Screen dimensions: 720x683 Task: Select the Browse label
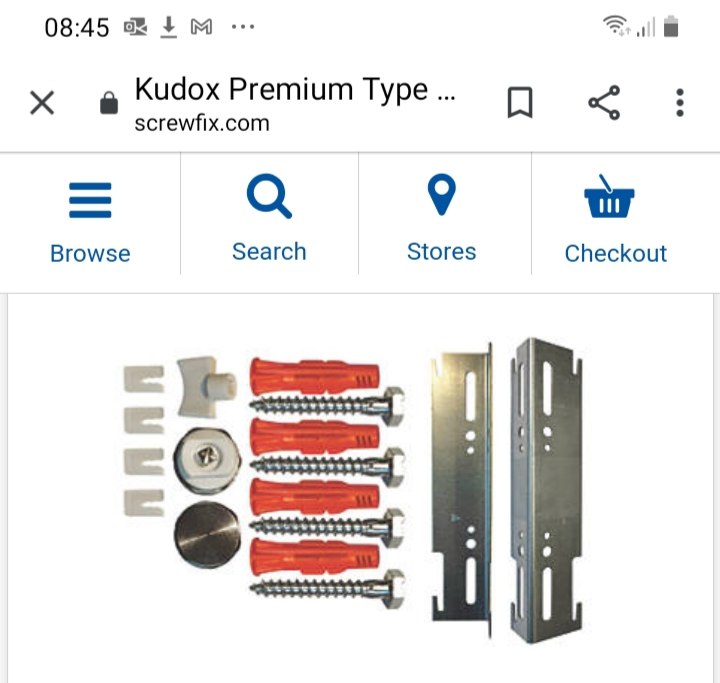90,254
